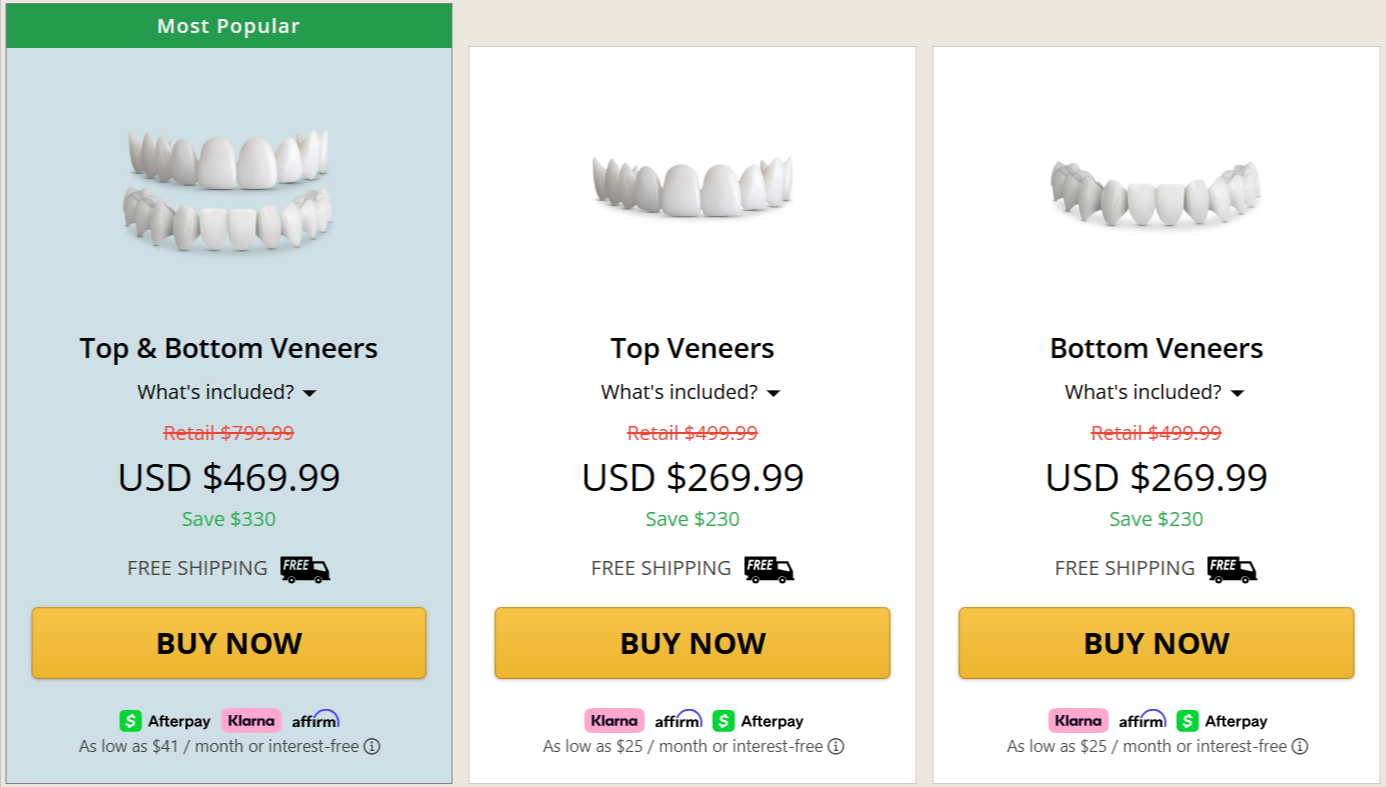Open the info icon under Top & Bottom Veneers pricing
This screenshot has width=1386, height=787.
click(x=373, y=746)
